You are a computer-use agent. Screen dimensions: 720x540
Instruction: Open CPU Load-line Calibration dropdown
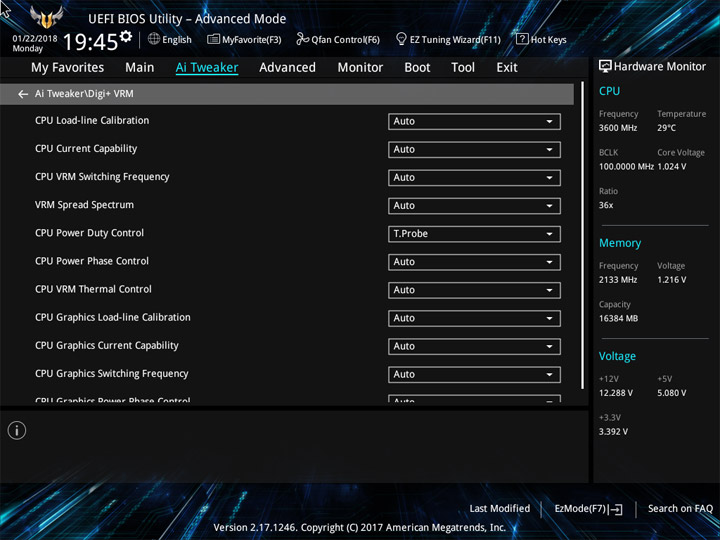pos(474,122)
